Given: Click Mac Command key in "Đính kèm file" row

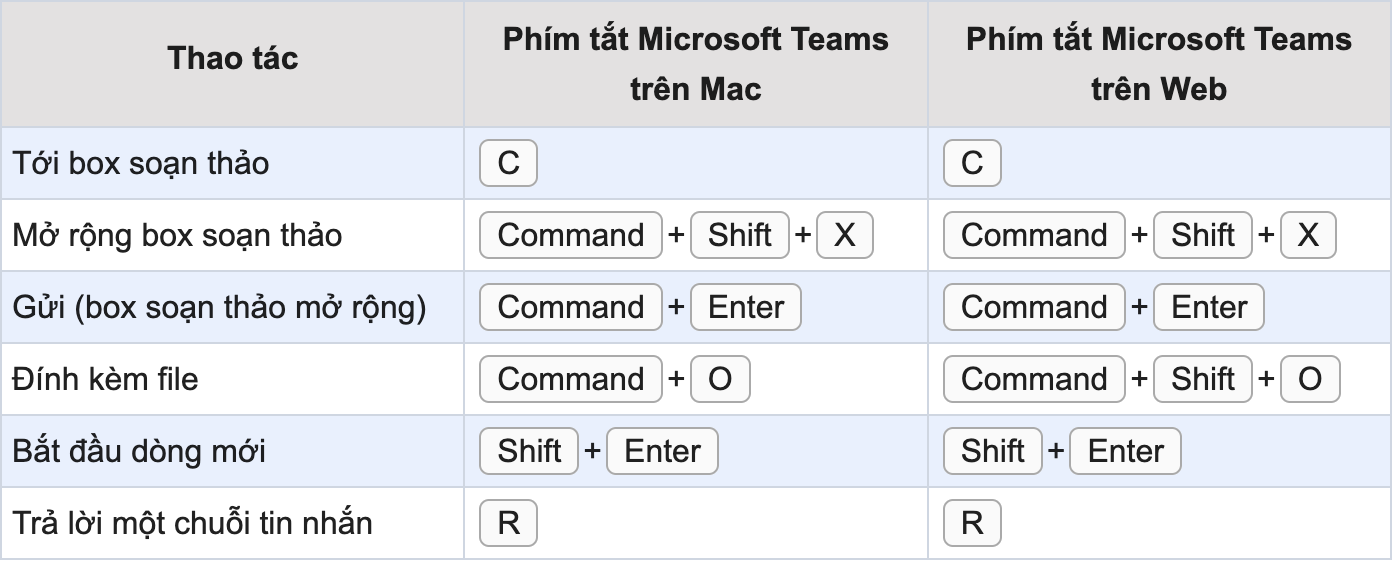Looking at the screenshot, I should pyautogui.click(x=571, y=379).
